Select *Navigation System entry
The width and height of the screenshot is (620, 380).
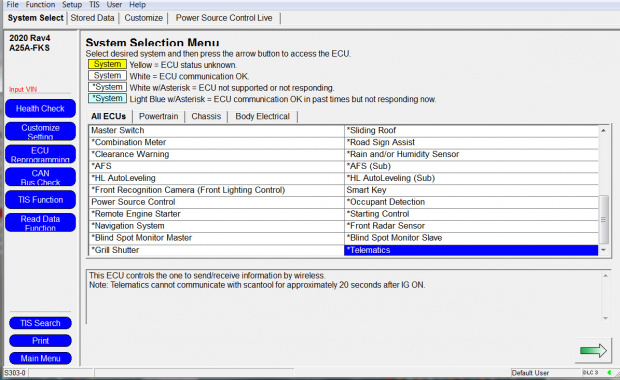(x=217, y=226)
